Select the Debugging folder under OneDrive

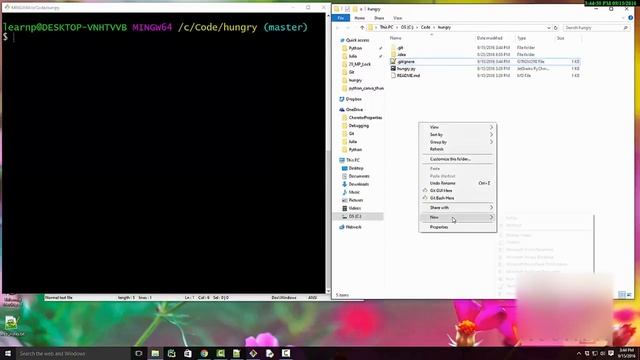coord(359,126)
